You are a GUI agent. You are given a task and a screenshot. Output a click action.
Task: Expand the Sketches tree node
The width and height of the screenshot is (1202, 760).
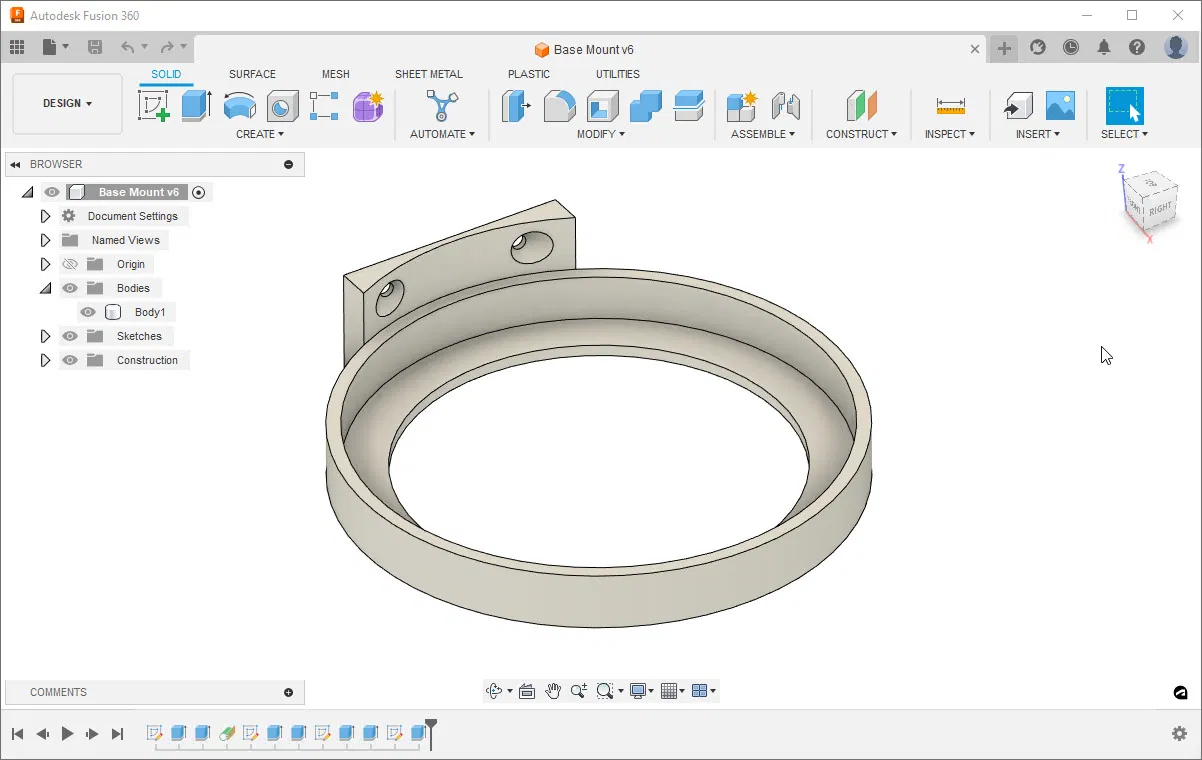(45, 336)
